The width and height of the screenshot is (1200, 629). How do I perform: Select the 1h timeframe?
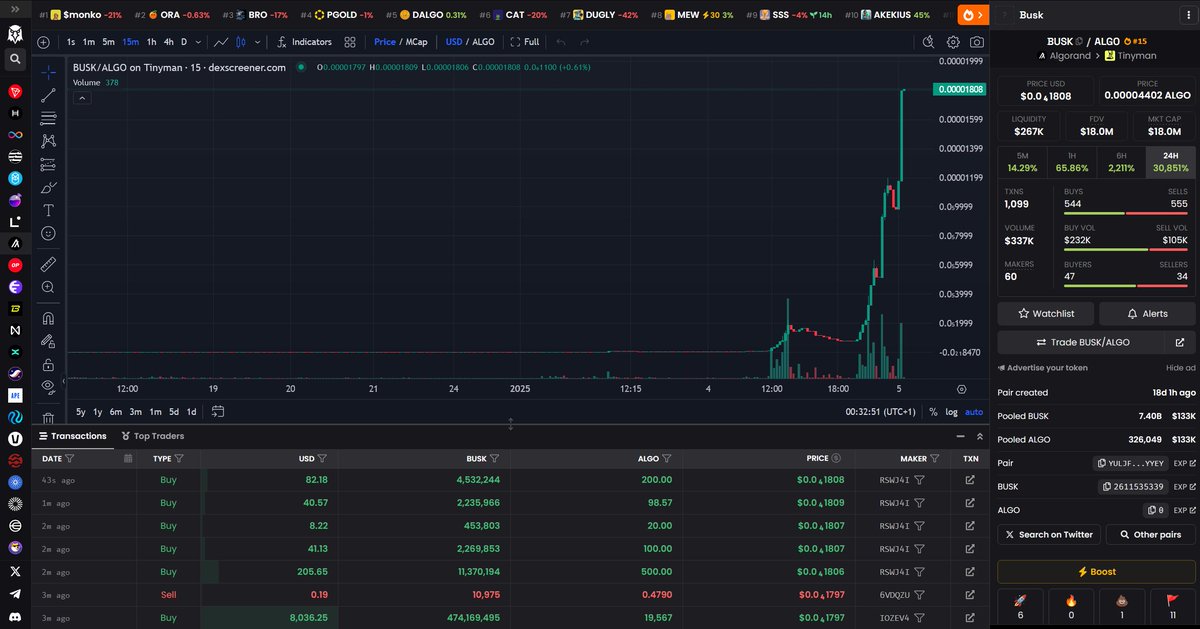[x=151, y=42]
